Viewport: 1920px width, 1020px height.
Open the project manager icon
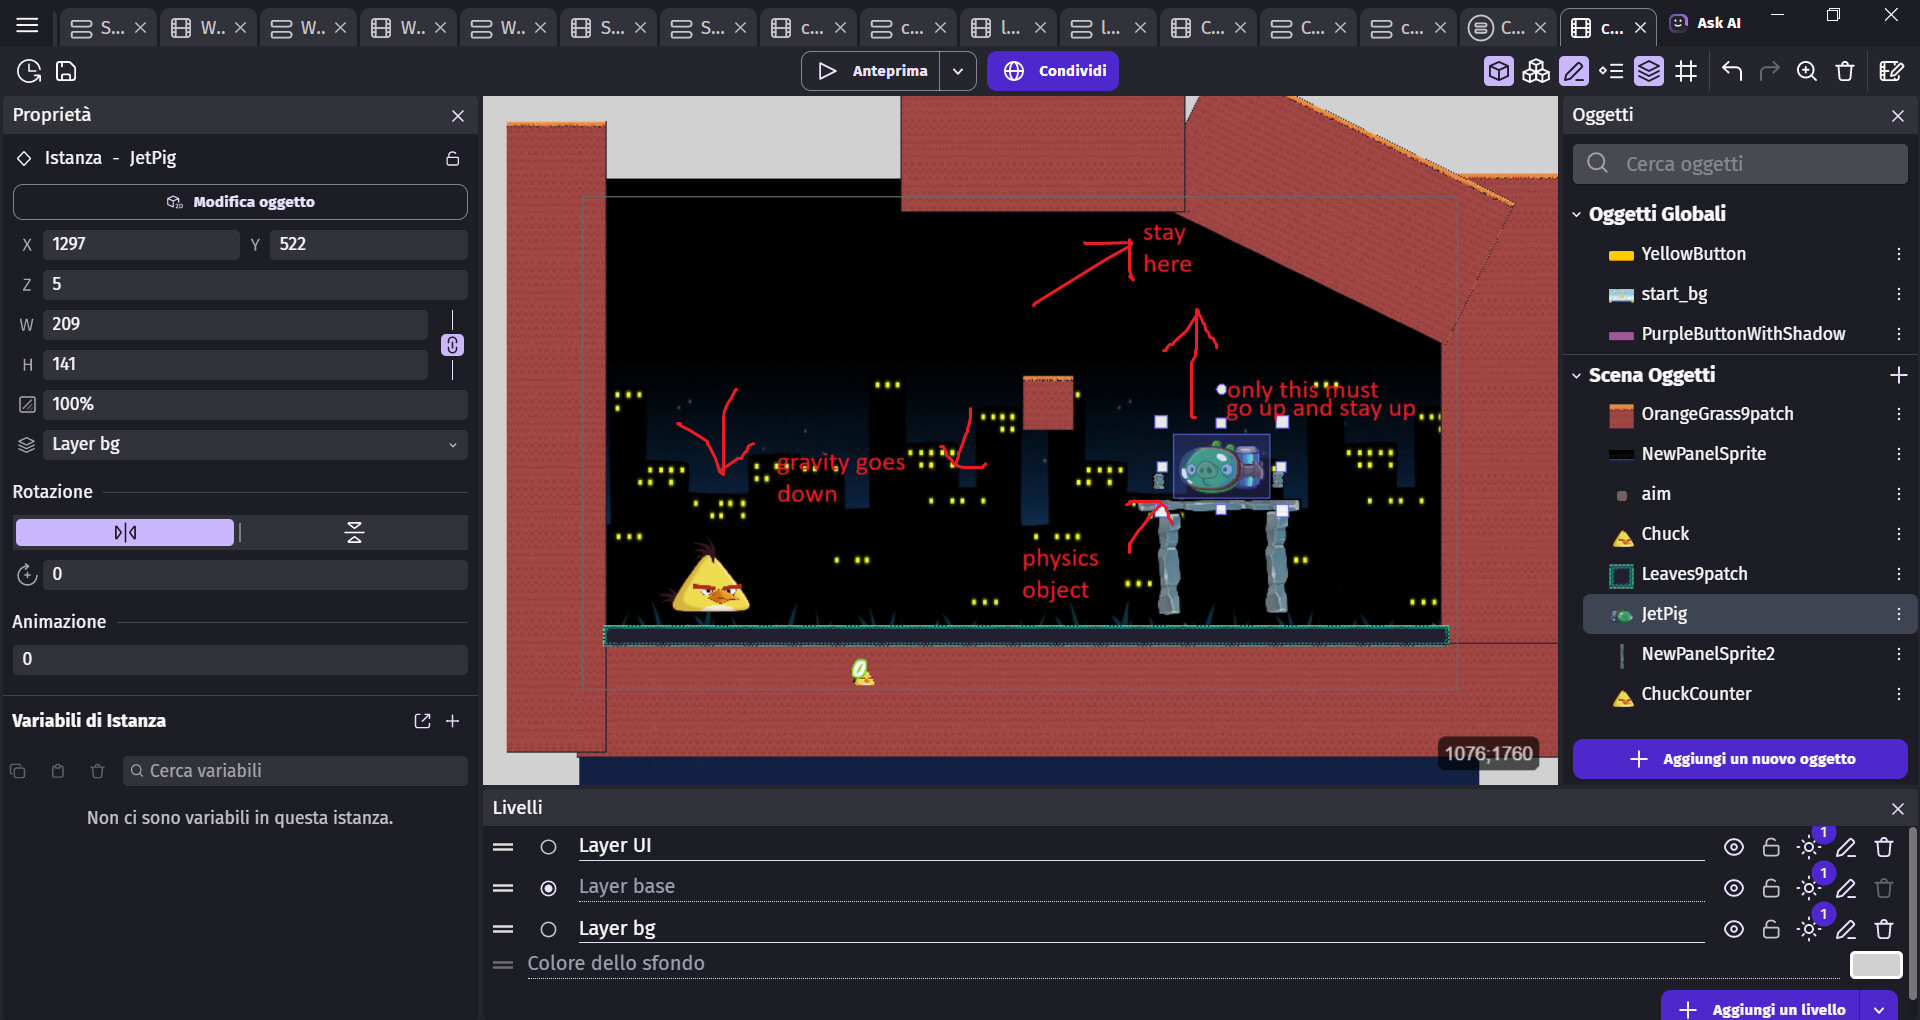point(29,71)
